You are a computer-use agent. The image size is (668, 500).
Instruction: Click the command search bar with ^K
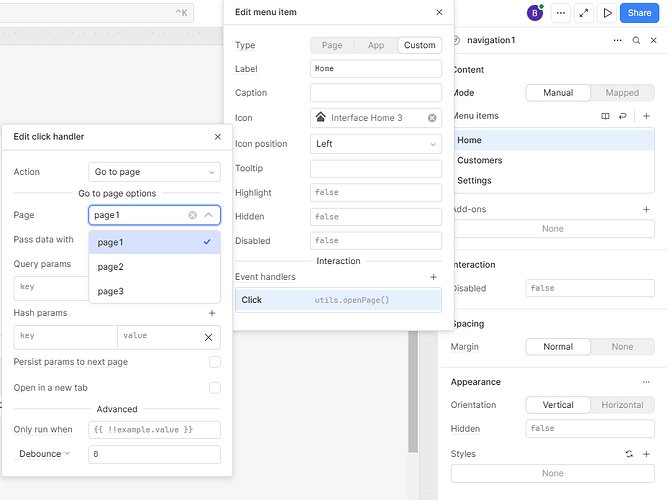(x=96, y=13)
